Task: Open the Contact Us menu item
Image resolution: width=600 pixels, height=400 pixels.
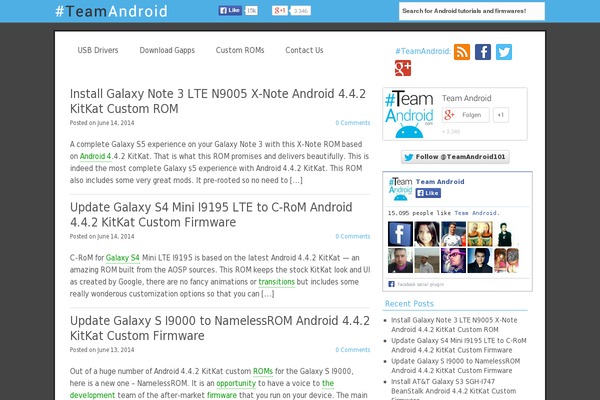Action: [304, 50]
